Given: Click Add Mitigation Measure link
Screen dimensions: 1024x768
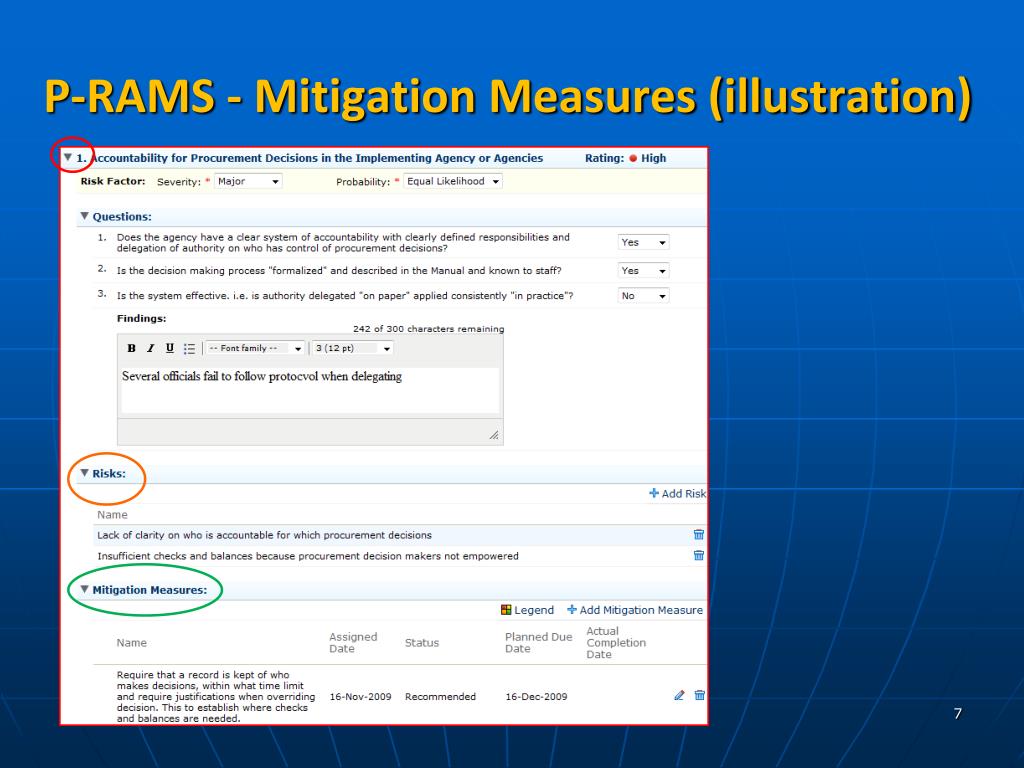Looking at the screenshot, I should click(x=635, y=610).
